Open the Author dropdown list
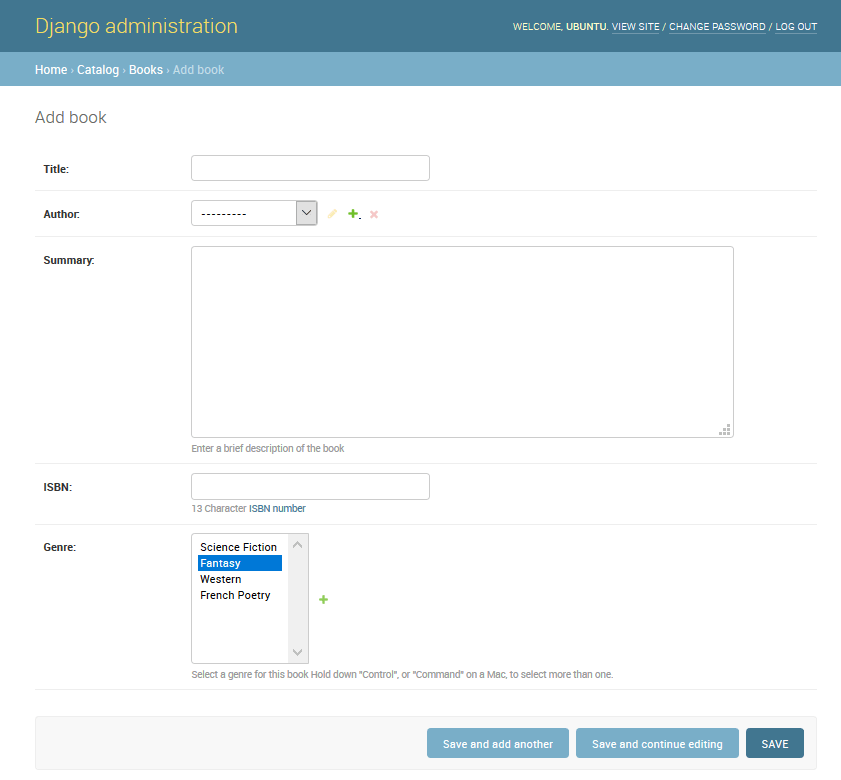841x780 pixels. (306, 212)
